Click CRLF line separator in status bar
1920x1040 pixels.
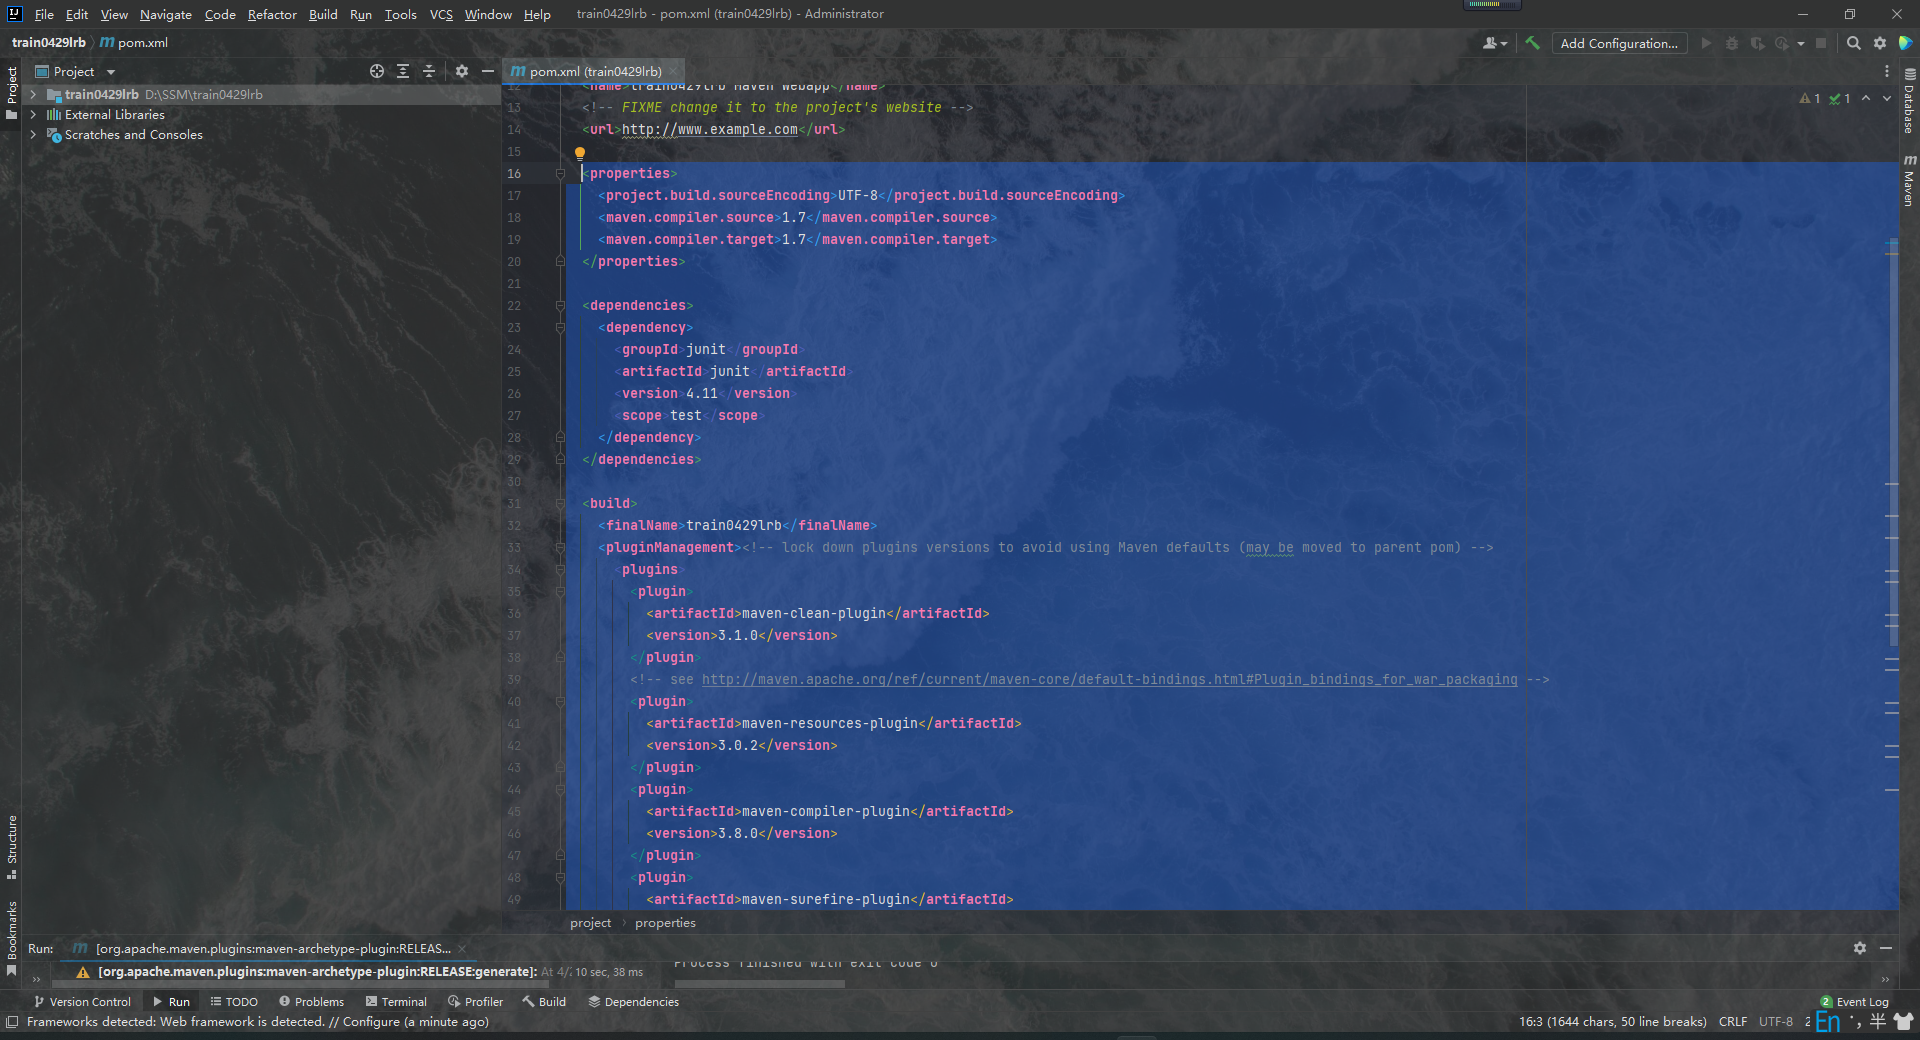click(1733, 1021)
